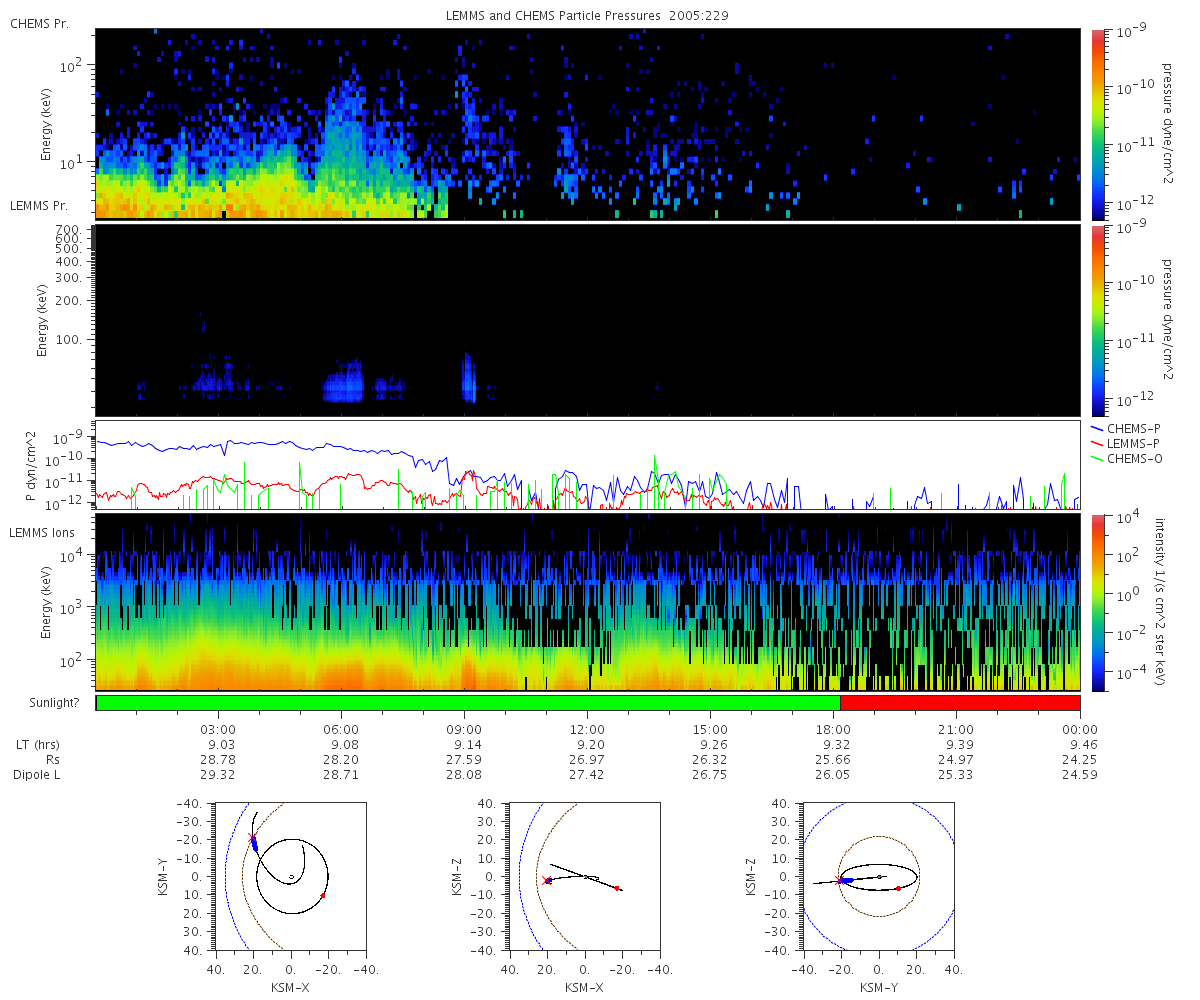Click the "LEMMS Ions" panel label
The height and width of the screenshot is (1000, 1200).
42,531
